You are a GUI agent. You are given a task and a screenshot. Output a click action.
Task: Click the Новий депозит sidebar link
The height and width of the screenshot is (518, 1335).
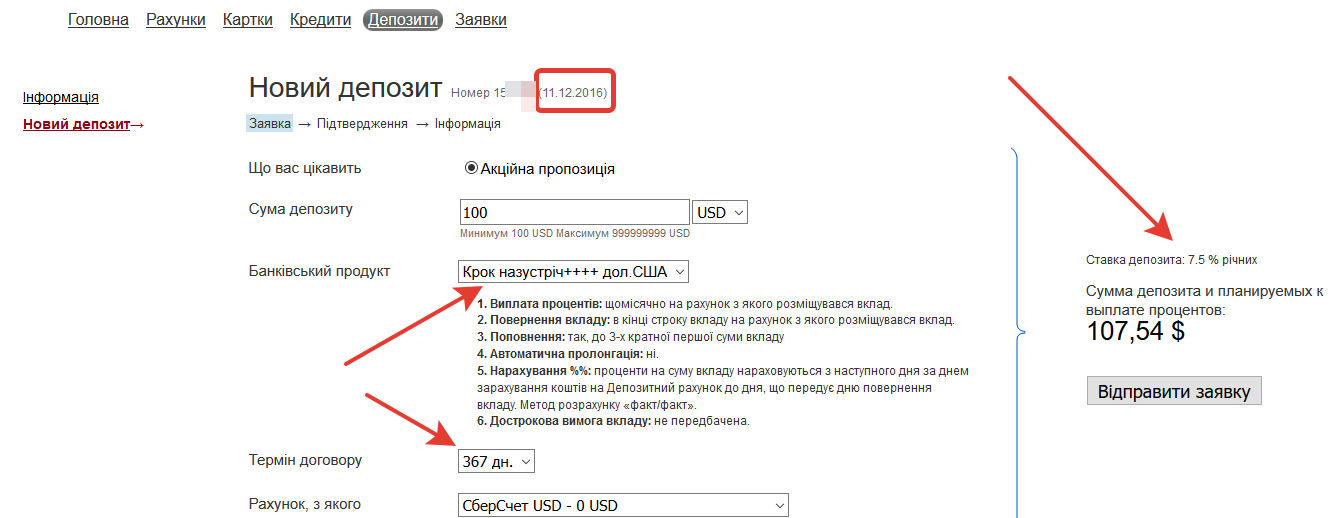tap(77, 125)
